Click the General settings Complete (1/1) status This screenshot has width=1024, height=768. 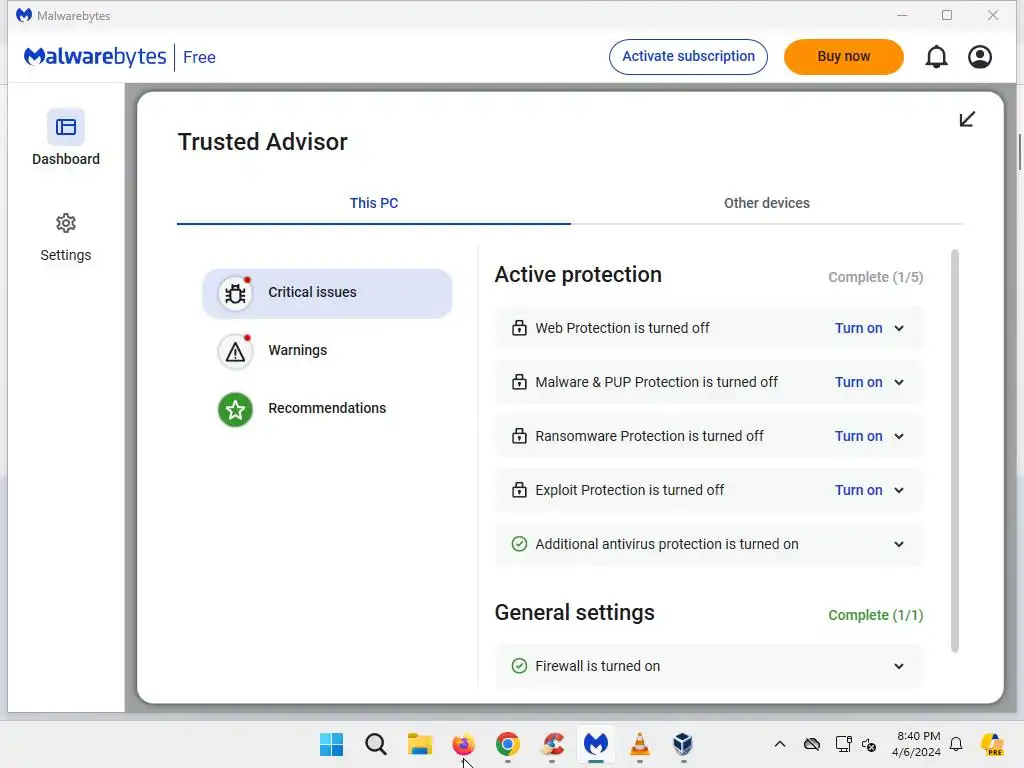pos(876,615)
